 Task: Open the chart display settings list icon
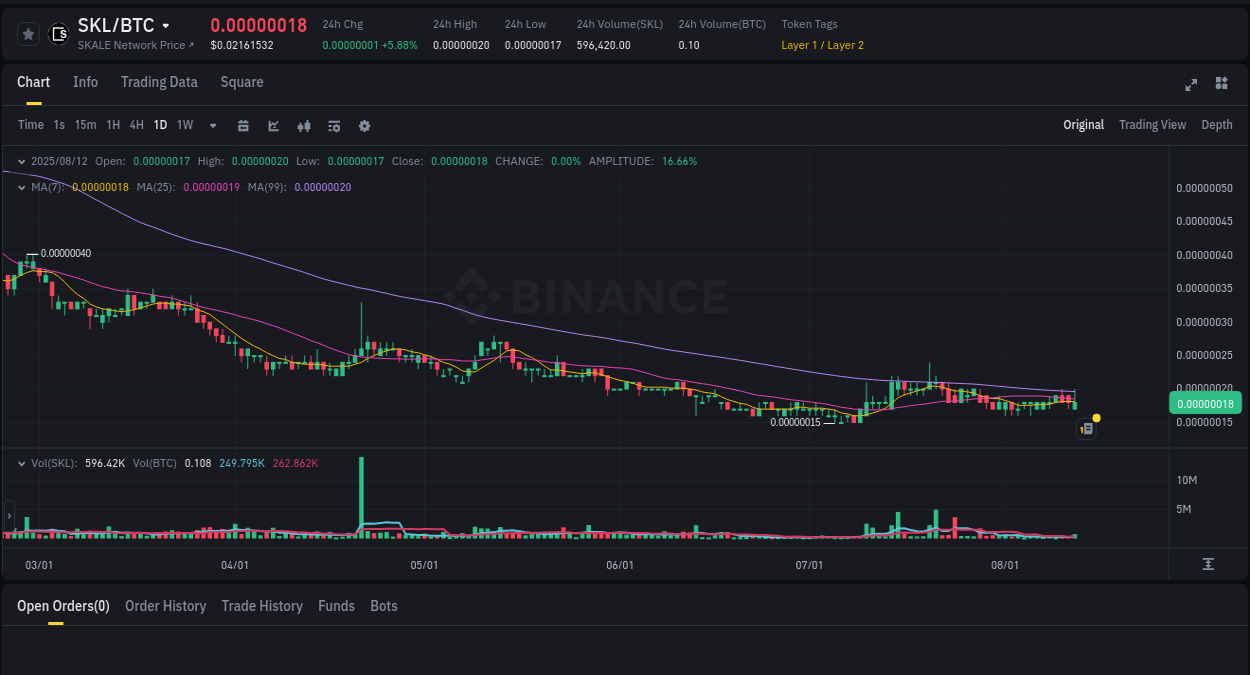tap(333, 125)
